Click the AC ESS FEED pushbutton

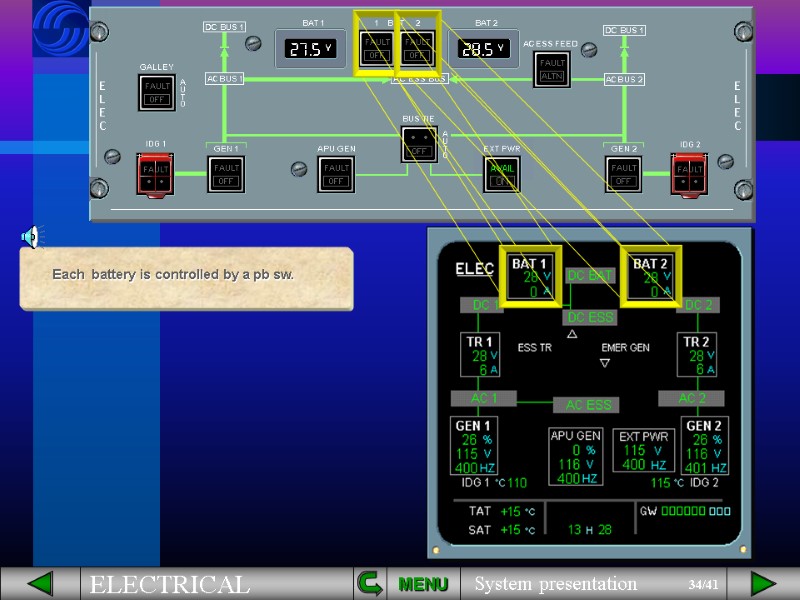pos(551,68)
